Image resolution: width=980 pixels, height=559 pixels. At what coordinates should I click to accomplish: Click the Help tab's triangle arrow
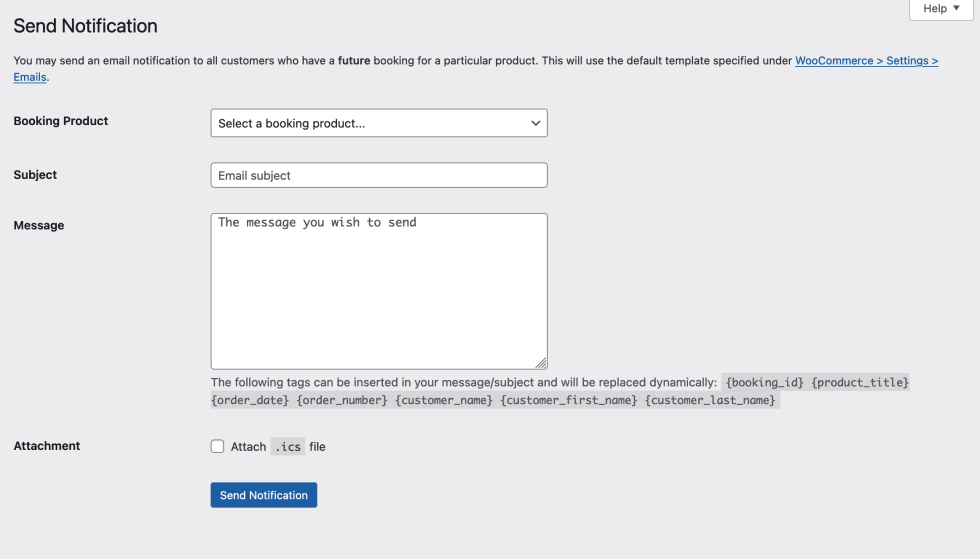(x=957, y=8)
